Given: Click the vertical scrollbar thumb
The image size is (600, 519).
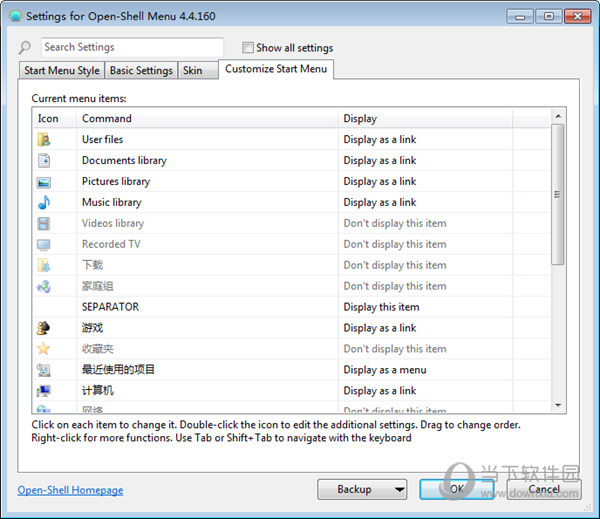Looking at the screenshot, I should click(558, 194).
